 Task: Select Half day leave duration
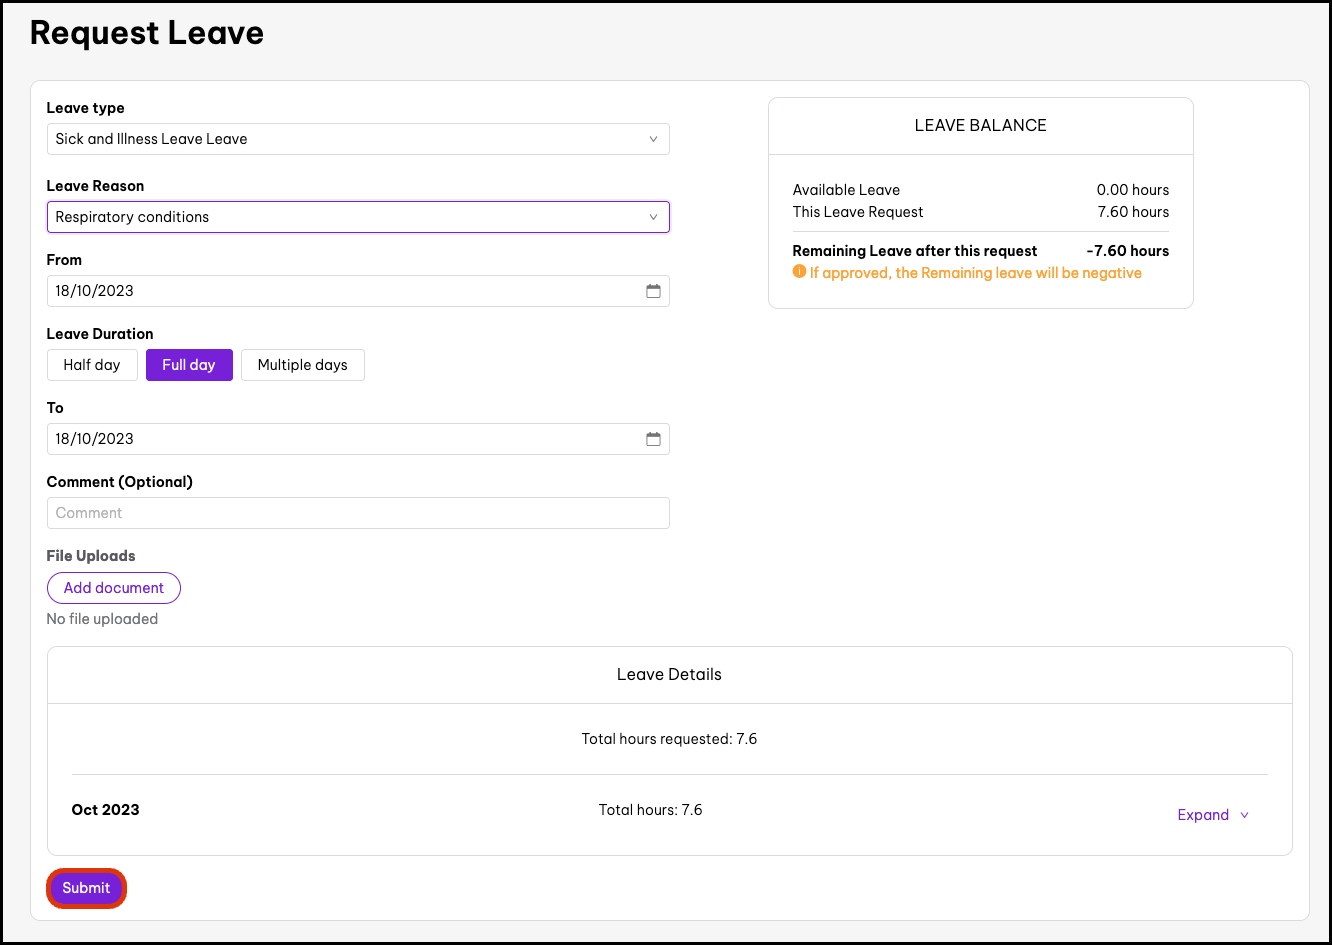coord(92,365)
